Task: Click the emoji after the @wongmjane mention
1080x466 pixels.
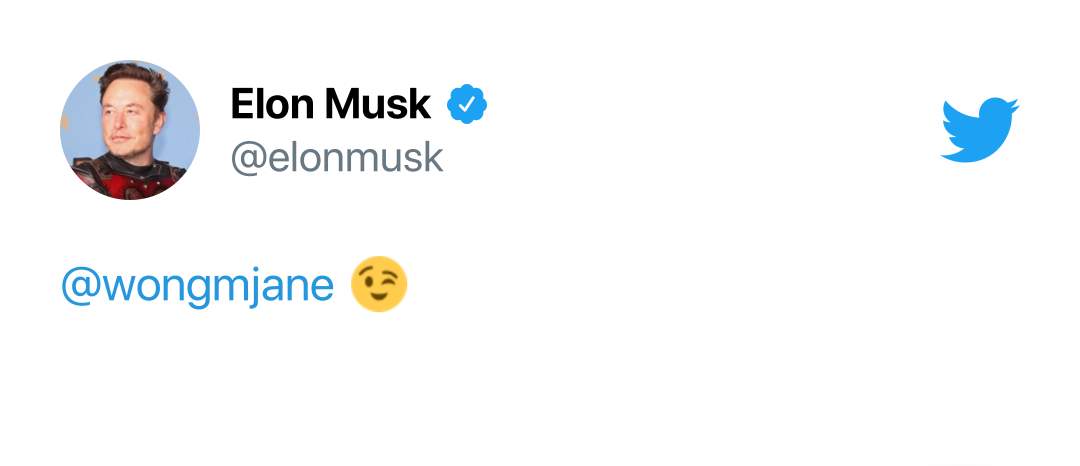Action: [379, 285]
